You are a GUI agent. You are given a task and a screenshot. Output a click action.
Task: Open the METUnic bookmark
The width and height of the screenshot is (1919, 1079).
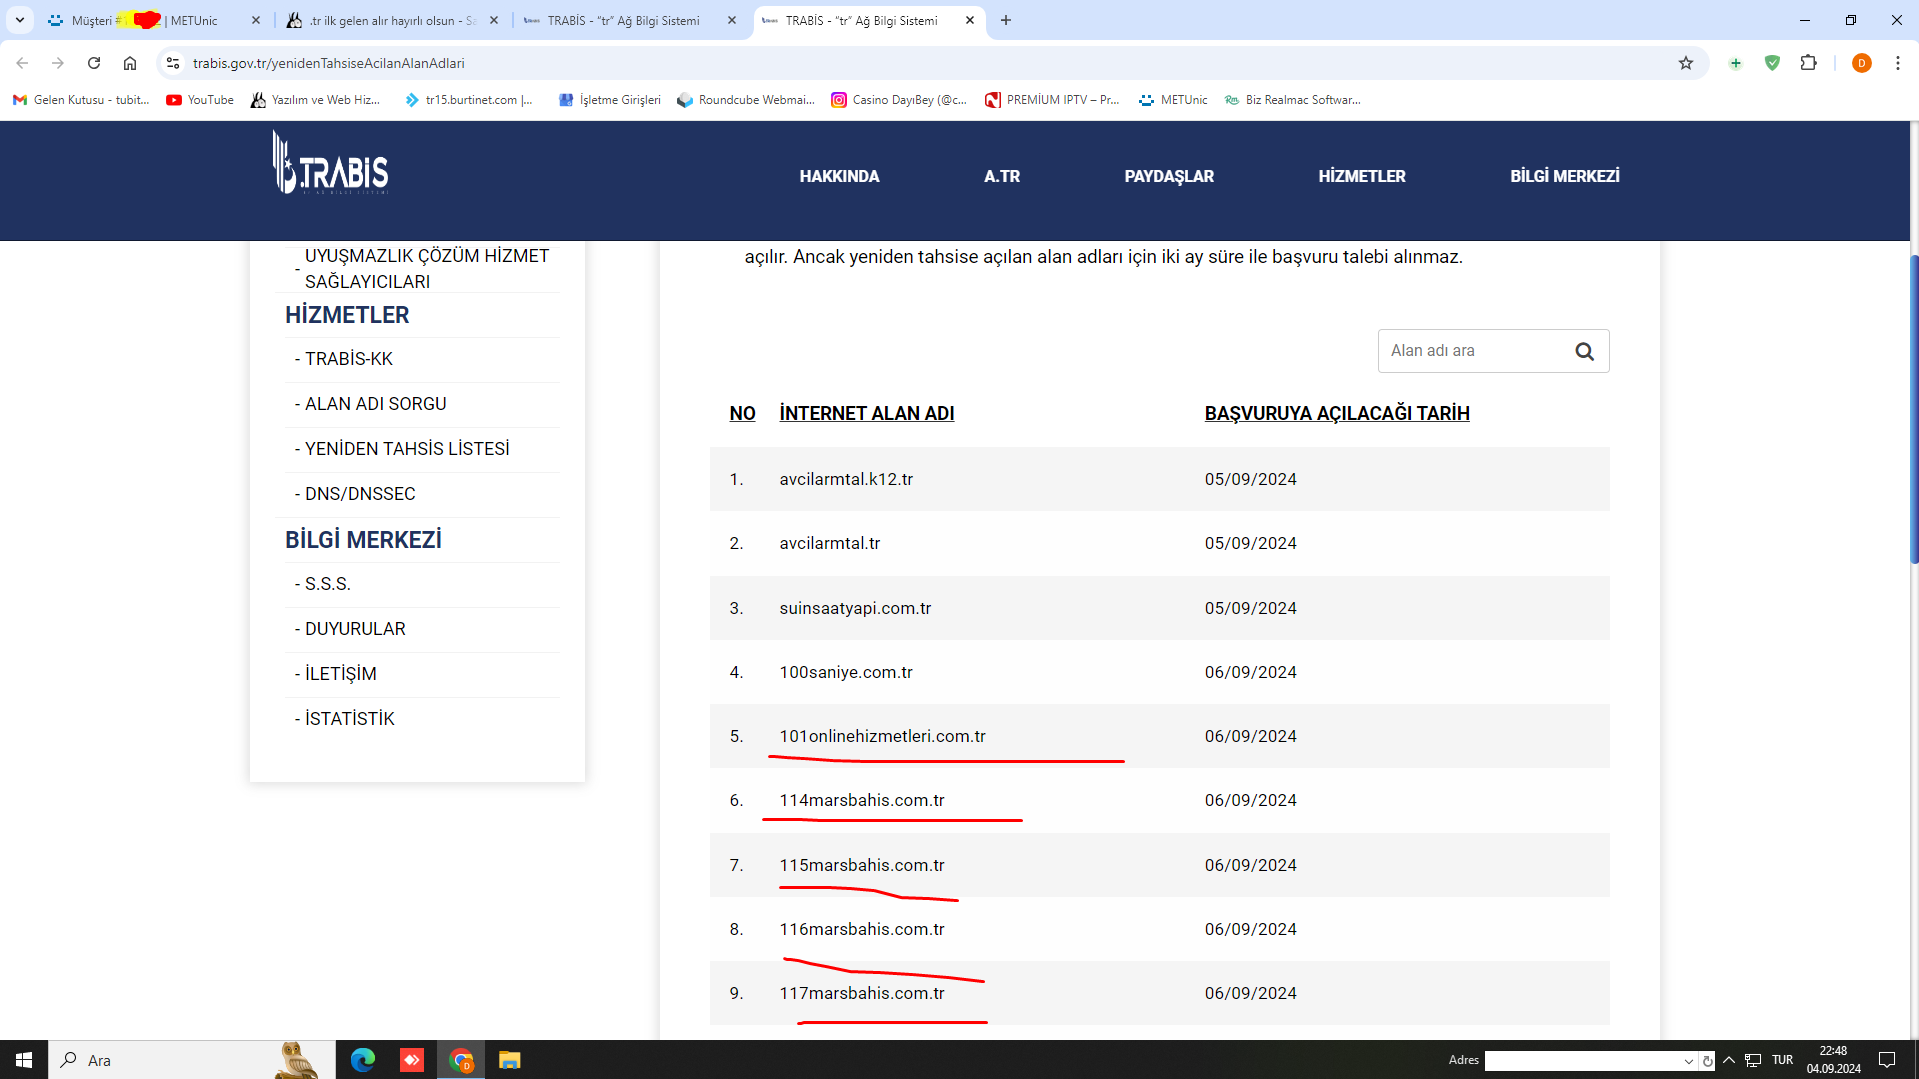pos(1173,100)
